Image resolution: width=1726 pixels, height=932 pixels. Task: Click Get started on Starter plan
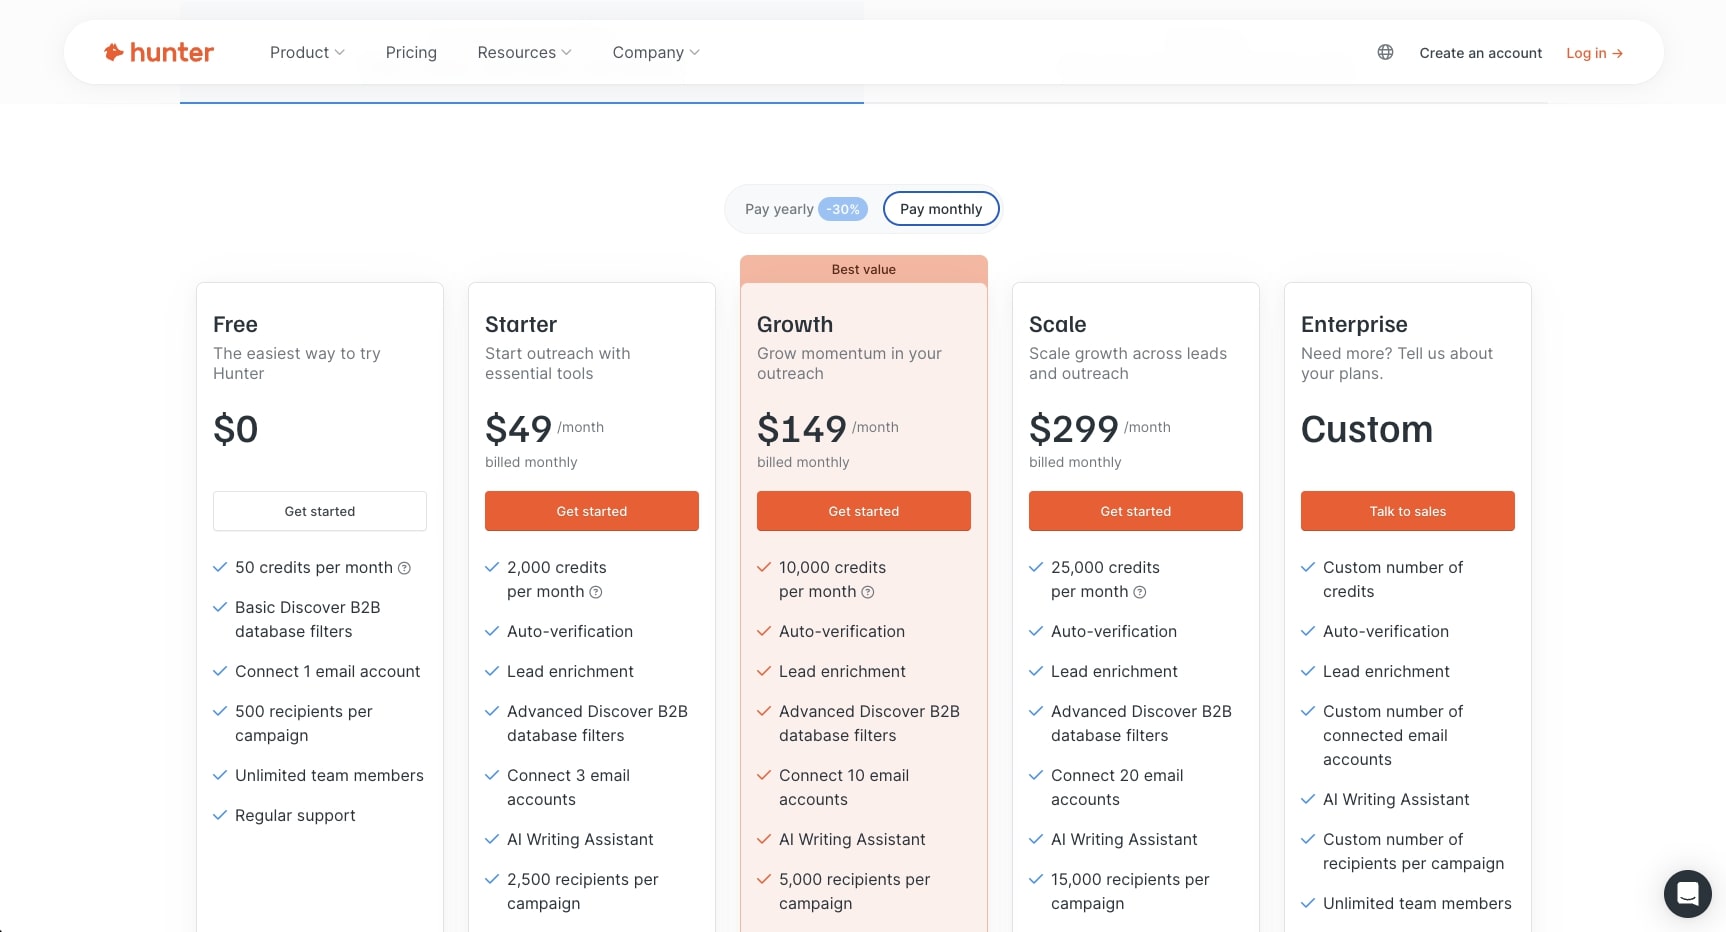[592, 511]
